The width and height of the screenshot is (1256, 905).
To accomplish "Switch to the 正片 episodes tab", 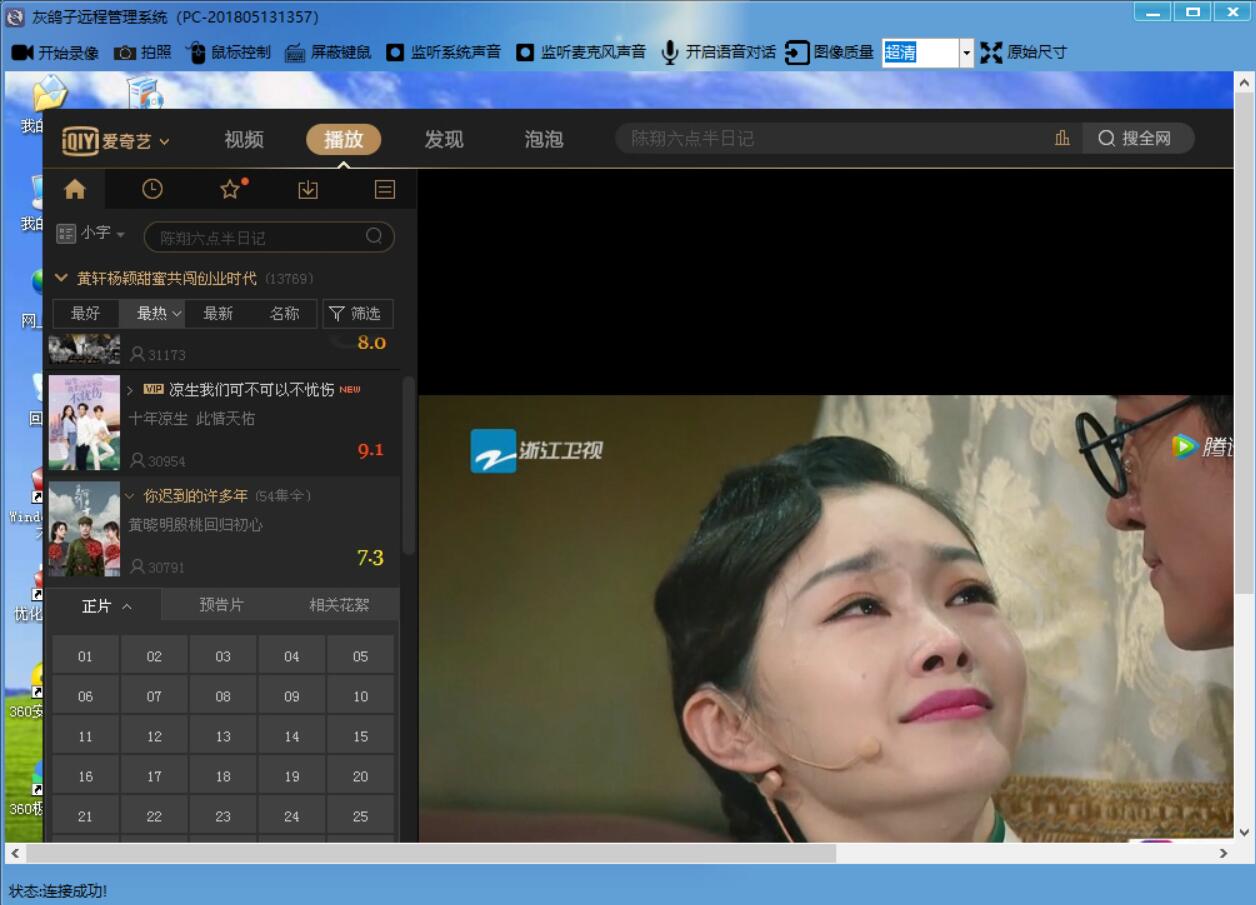I will pos(106,606).
